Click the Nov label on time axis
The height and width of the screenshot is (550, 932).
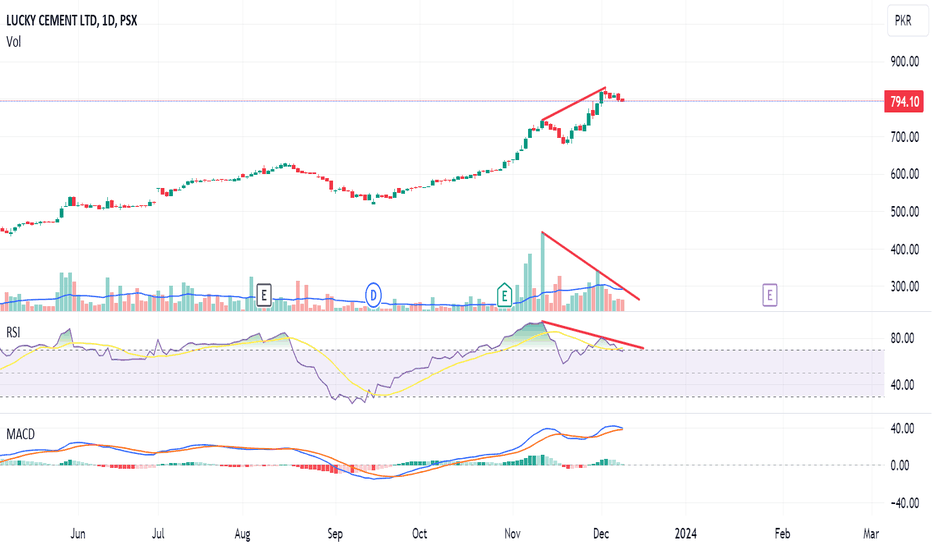coord(512,533)
